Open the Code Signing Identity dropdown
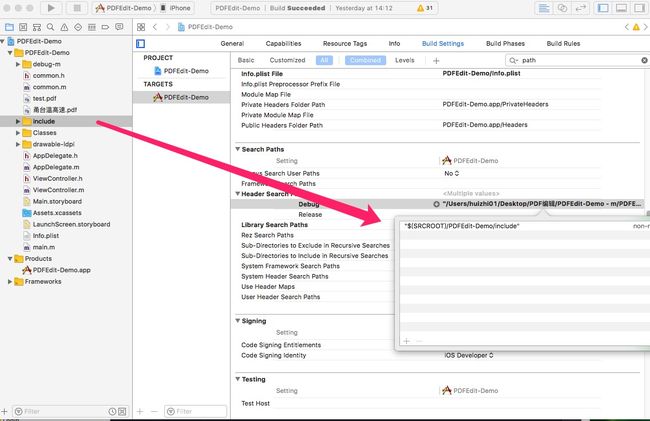Viewport: 650px width, 421px height. point(469,355)
